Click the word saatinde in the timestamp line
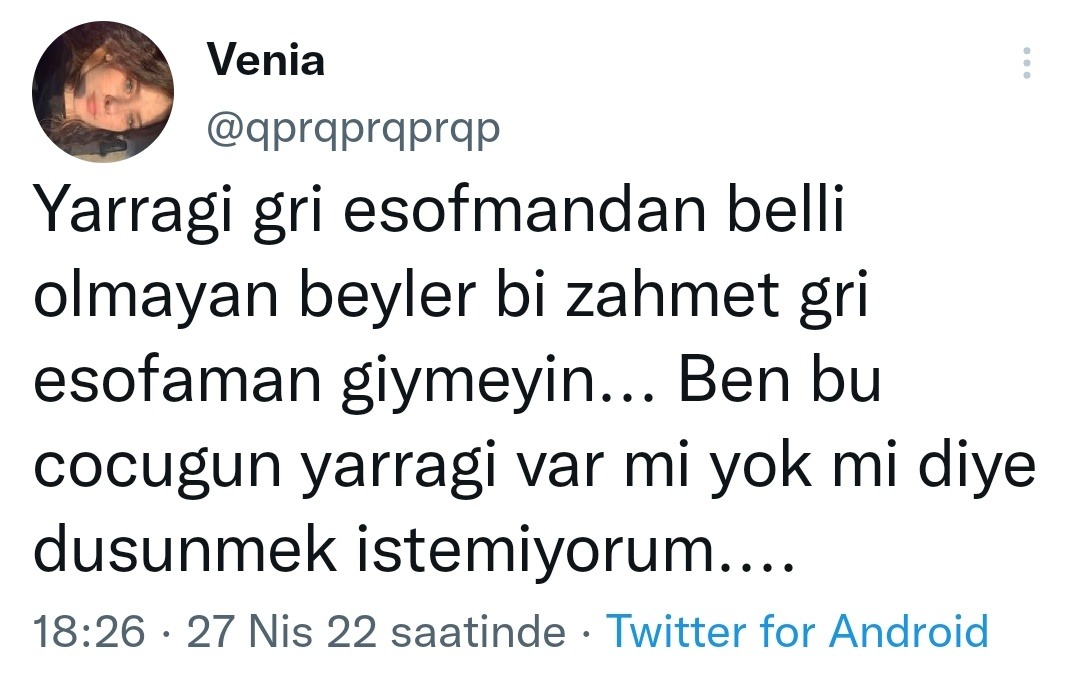Image resolution: width=1080 pixels, height=684 pixels. tap(477, 632)
